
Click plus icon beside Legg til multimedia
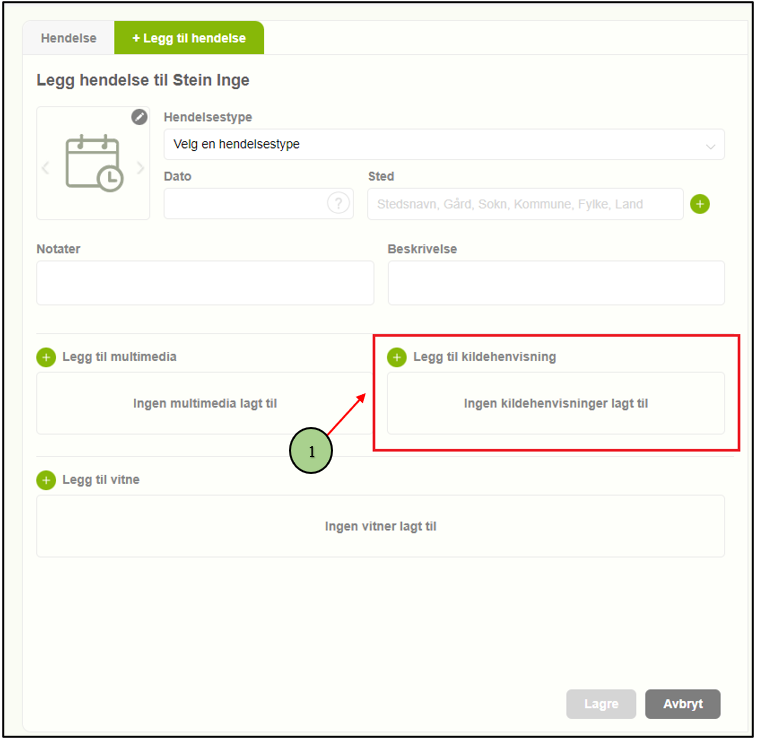pos(46,357)
